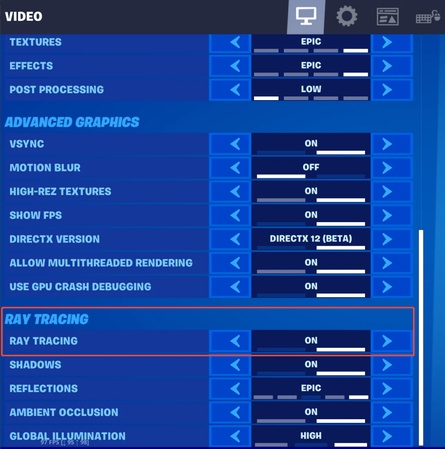445x449 pixels.
Task: Click the Use GPU Crash Debugging label
Action: pyautogui.click(x=80, y=287)
